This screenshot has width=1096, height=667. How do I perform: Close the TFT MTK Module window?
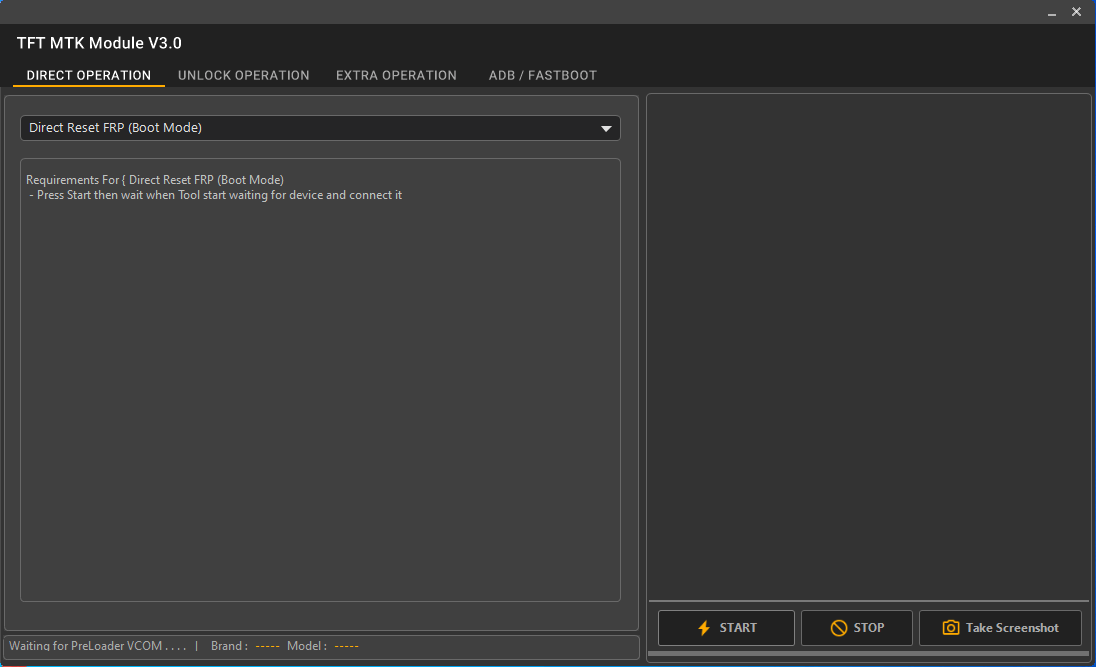click(1077, 12)
